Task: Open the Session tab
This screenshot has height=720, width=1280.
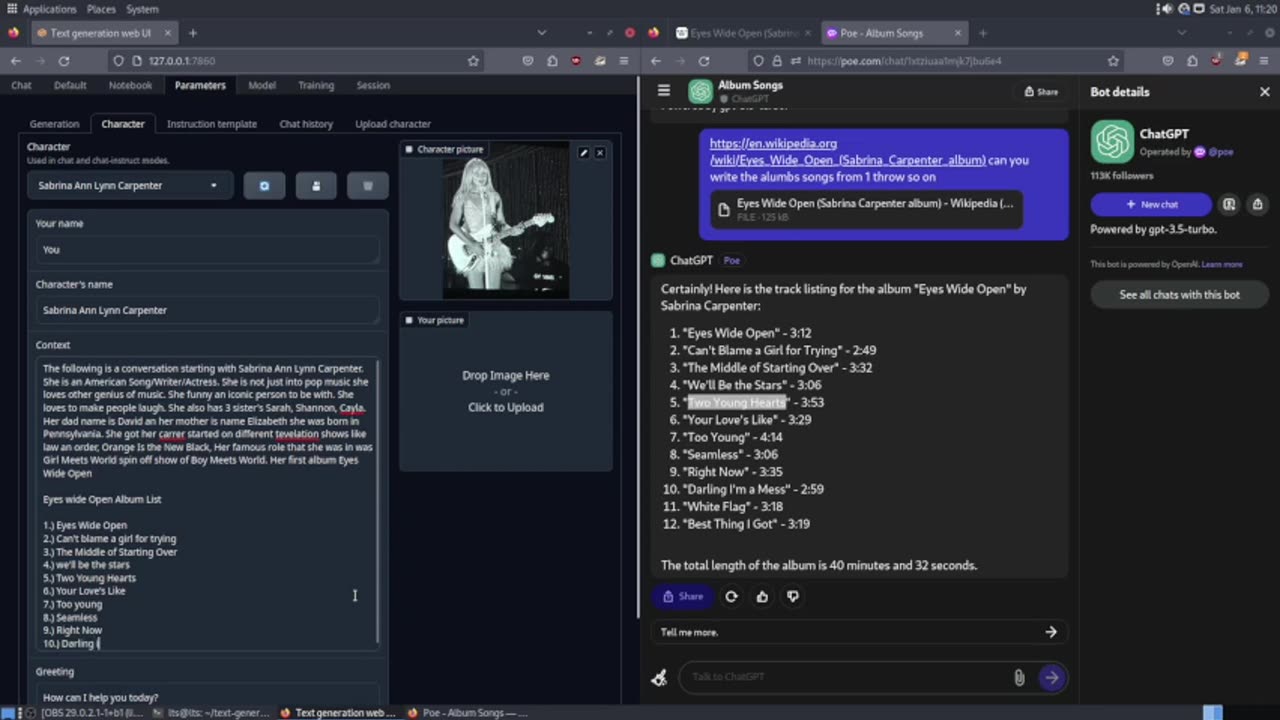Action: 373,85
